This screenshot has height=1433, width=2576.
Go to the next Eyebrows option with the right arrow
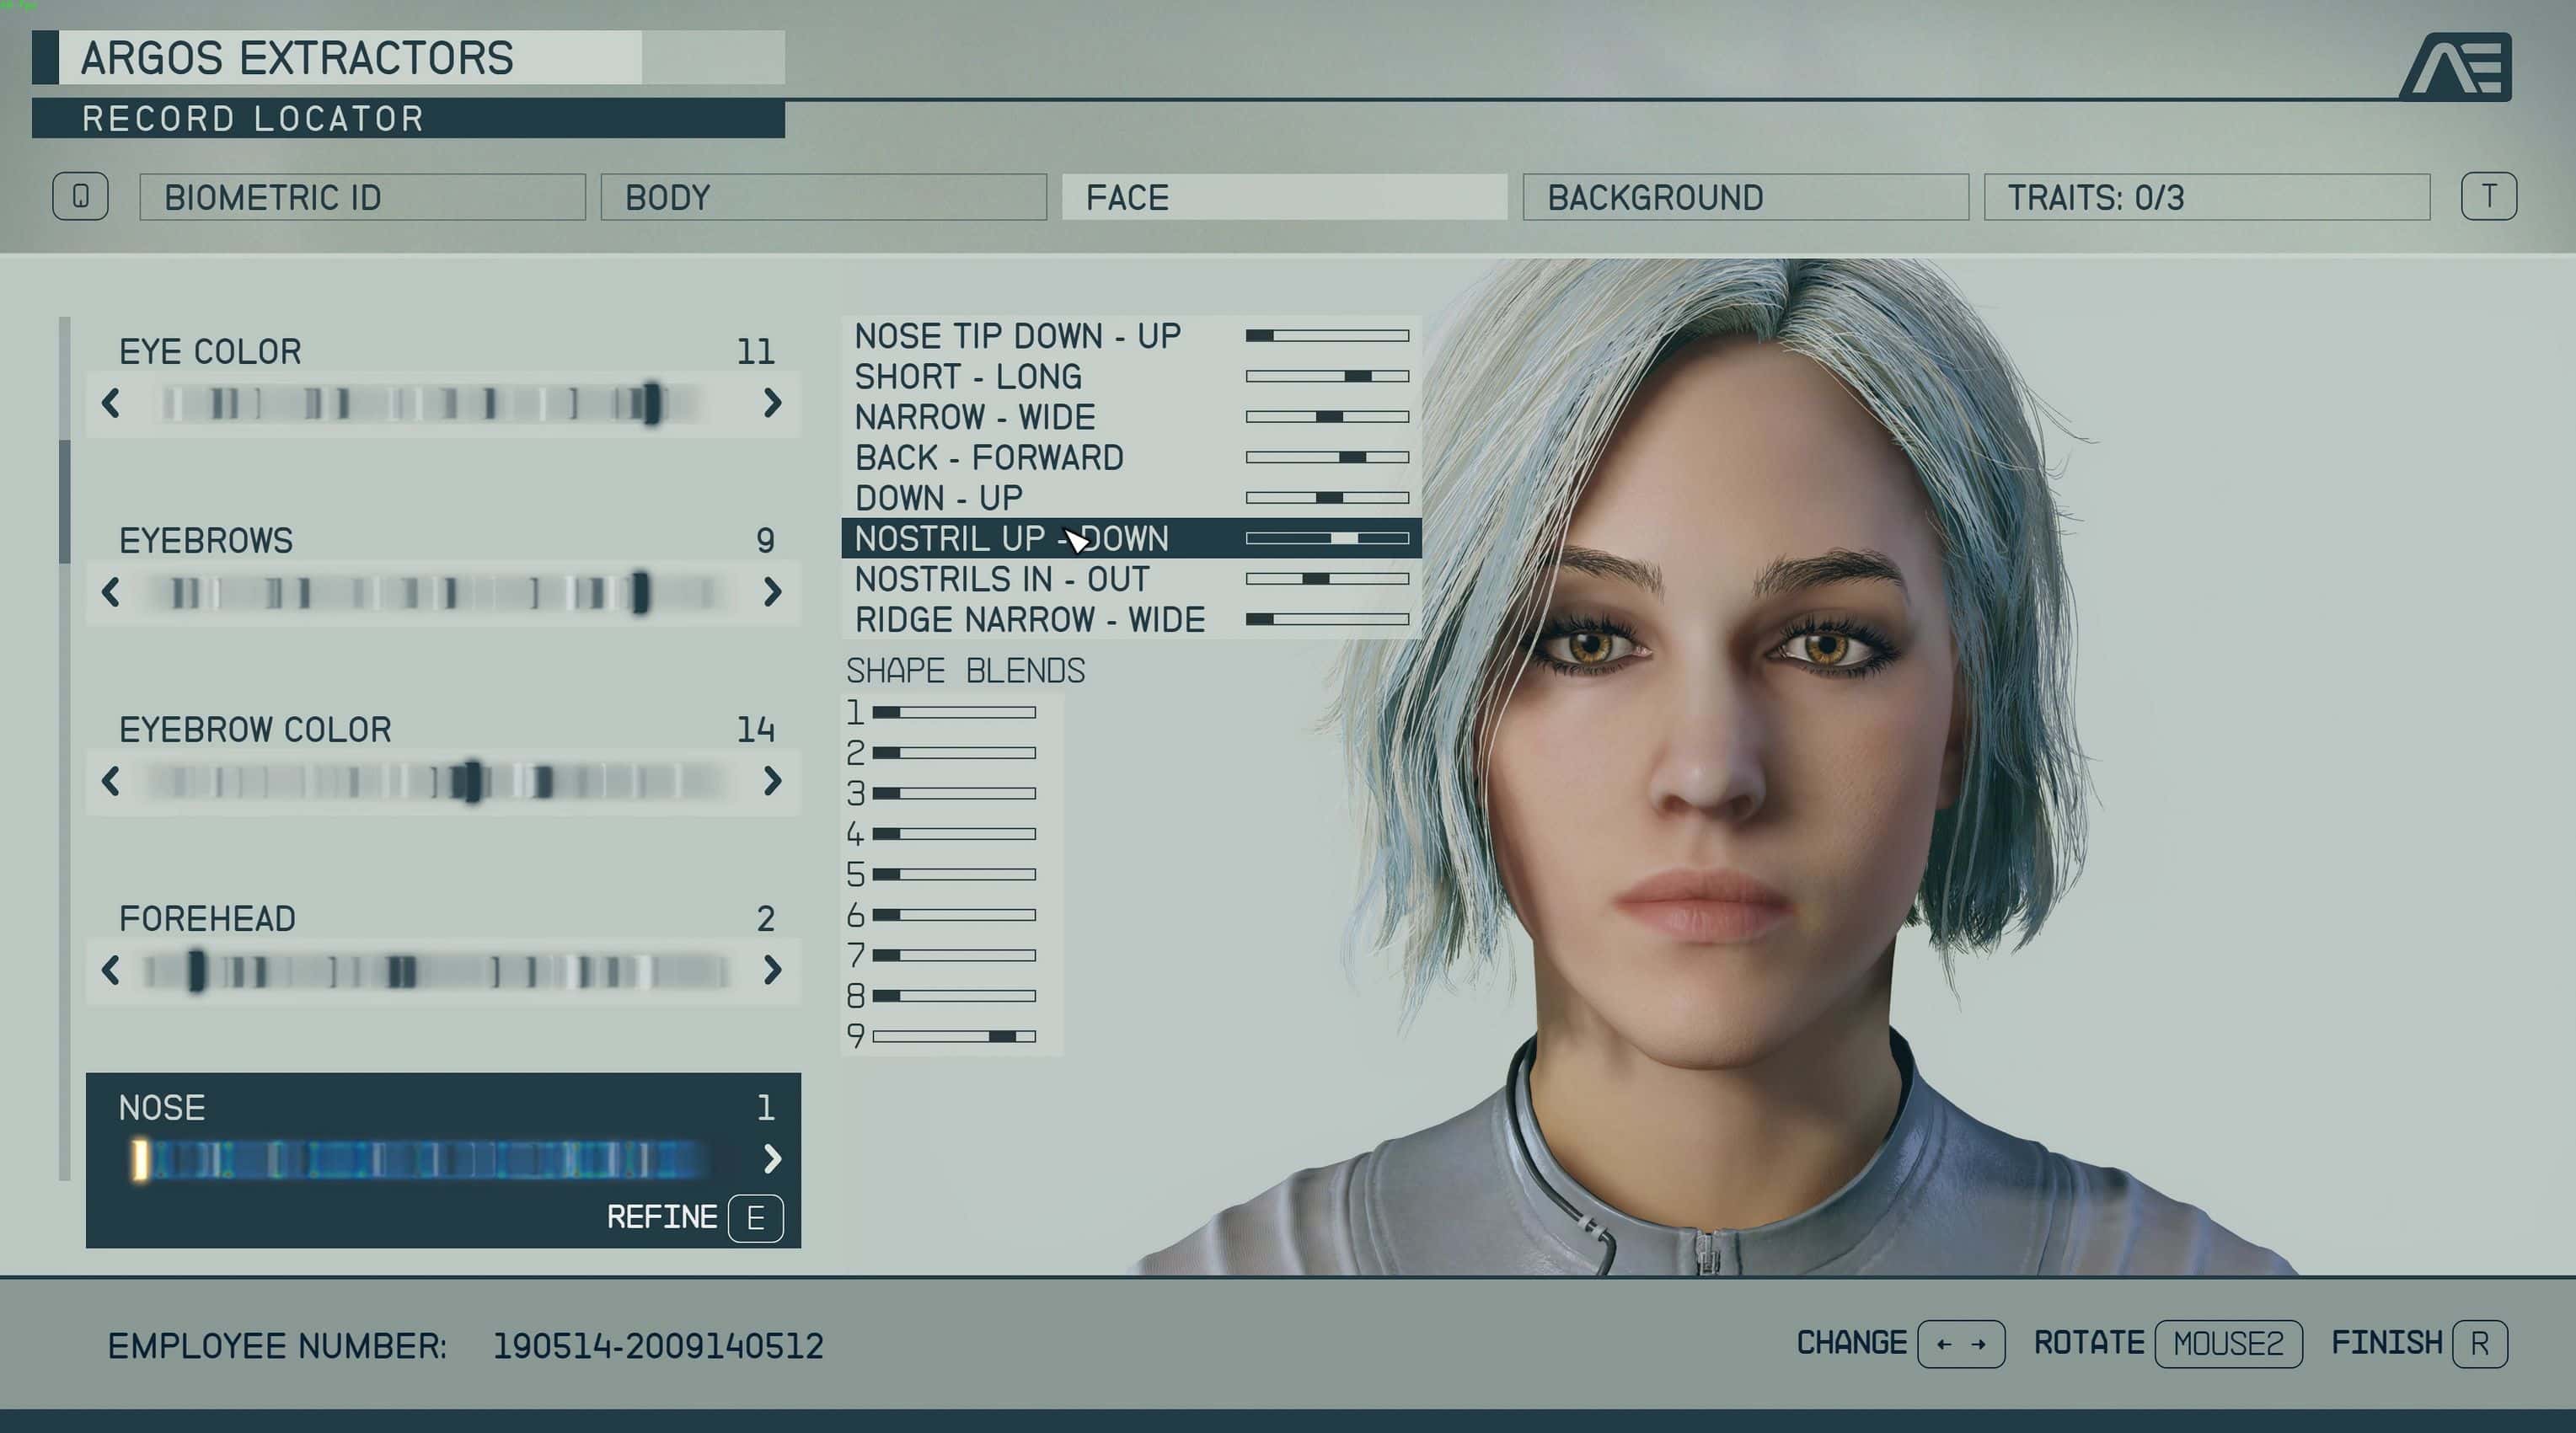click(x=772, y=592)
